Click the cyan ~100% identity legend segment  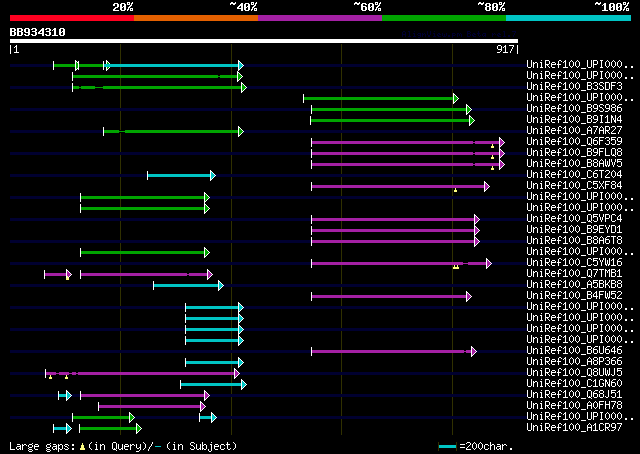tap(569, 18)
